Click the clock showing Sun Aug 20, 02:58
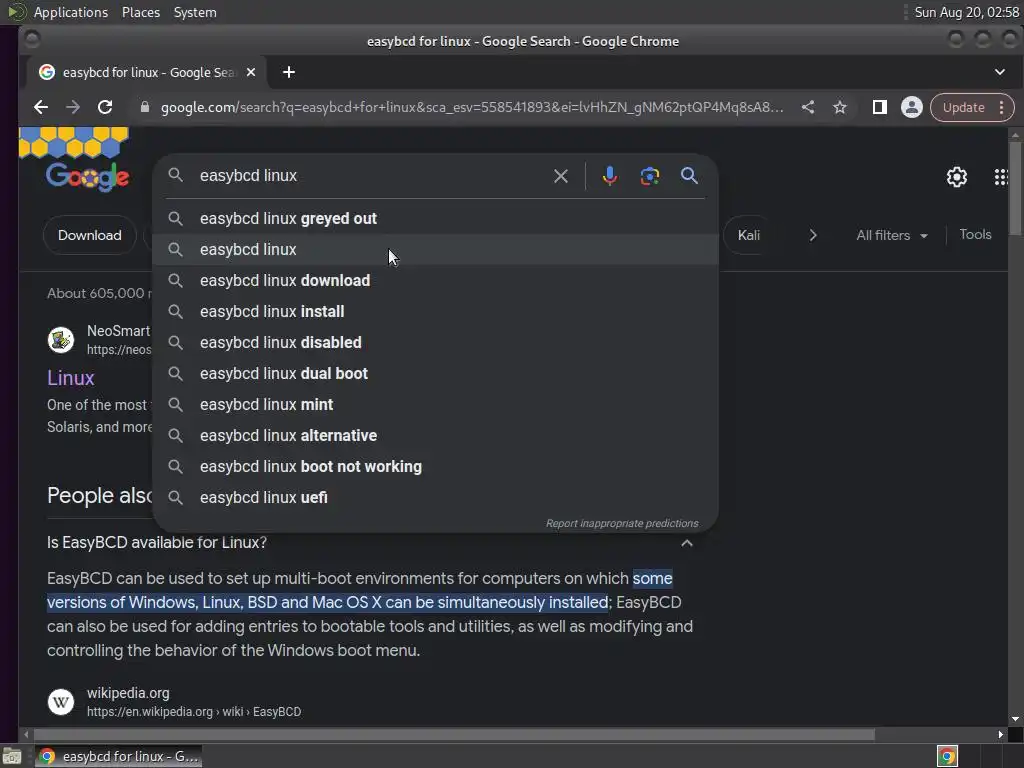 coord(967,12)
